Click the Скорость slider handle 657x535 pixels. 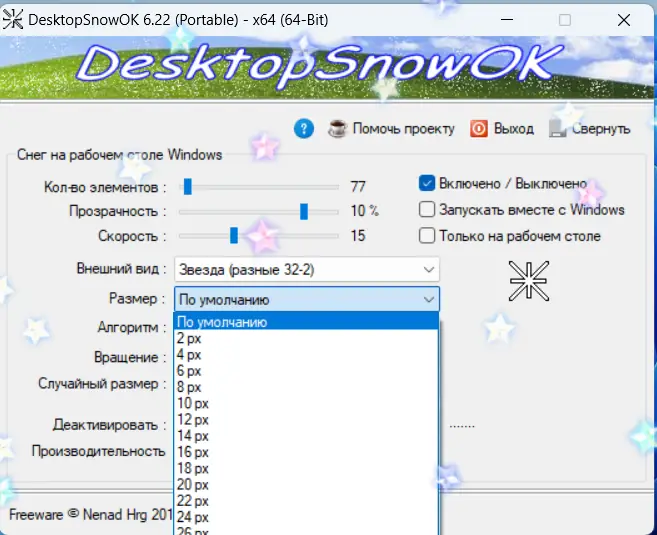tap(234, 235)
